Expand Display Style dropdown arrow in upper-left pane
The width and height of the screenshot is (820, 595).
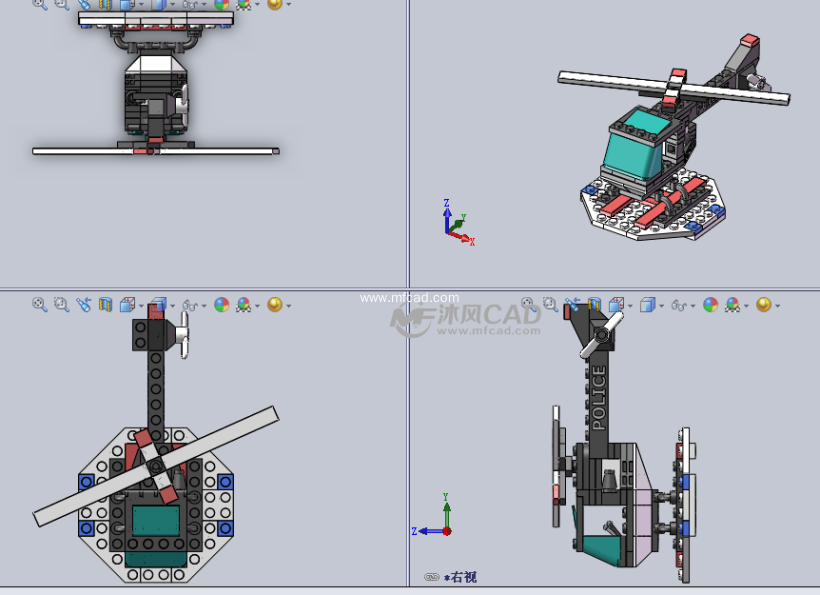click(173, 5)
